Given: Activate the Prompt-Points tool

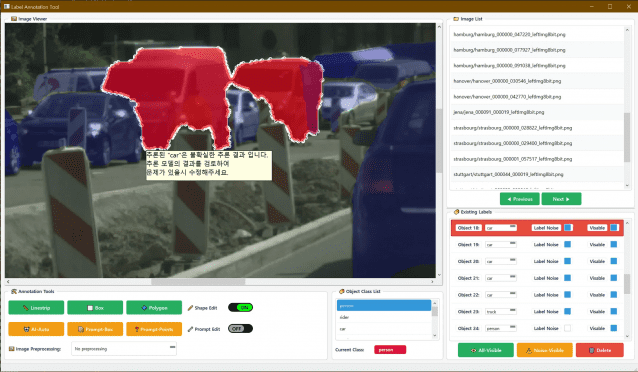Looking at the screenshot, I should point(154,329).
